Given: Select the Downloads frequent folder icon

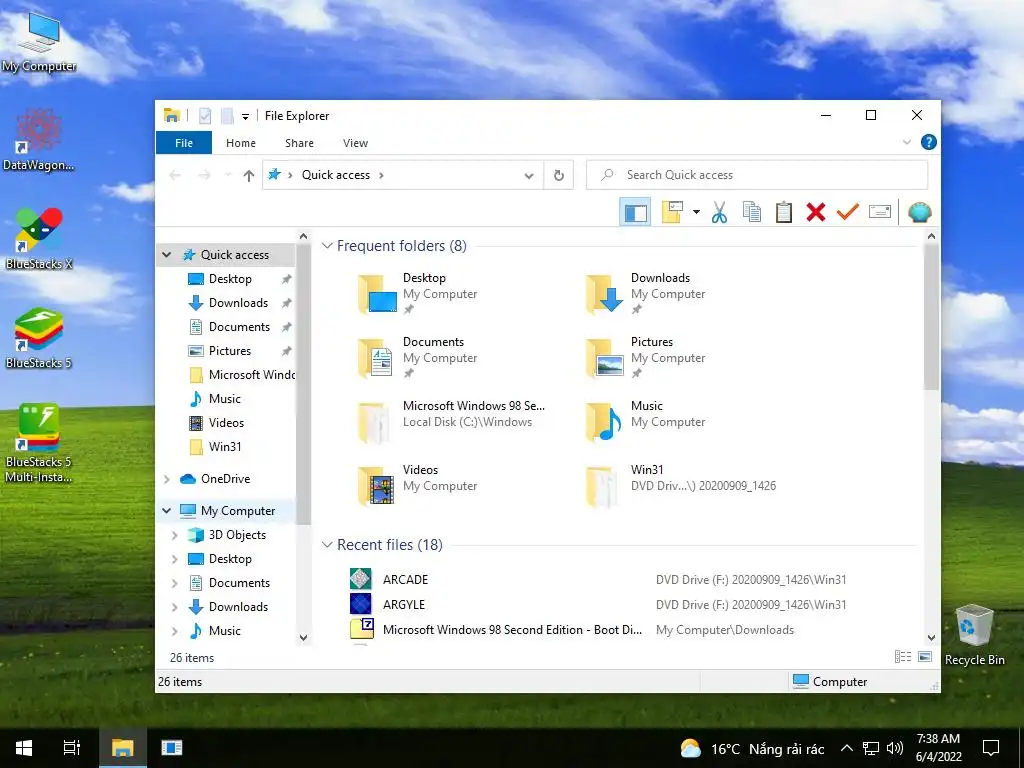Looking at the screenshot, I should (x=605, y=294).
